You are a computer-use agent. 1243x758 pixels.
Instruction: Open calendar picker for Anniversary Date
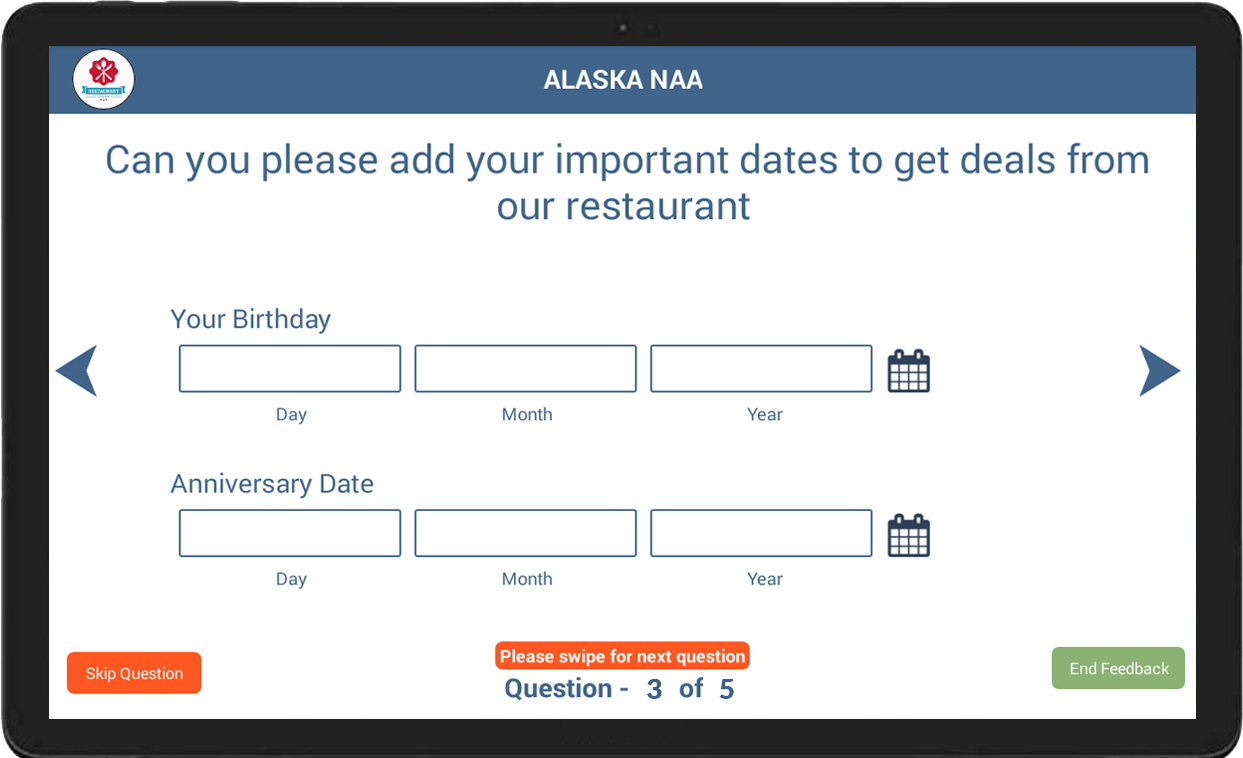[908, 535]
